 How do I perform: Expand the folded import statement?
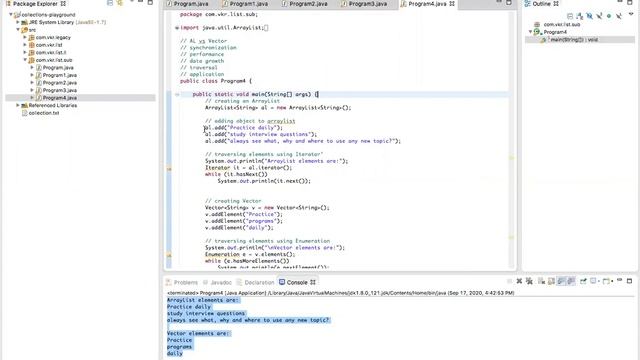tap(177, 28)
